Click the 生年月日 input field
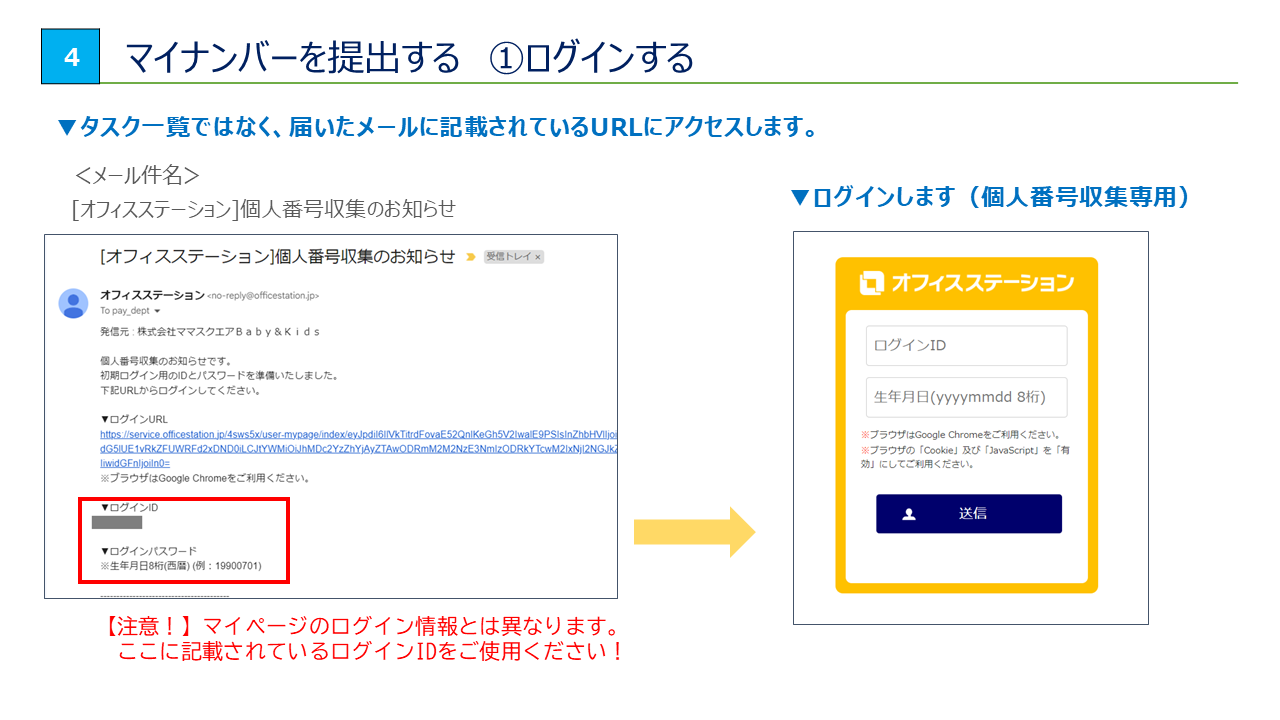Image resolution: width=1280 pixels, height=720 pixels. (966, 397)
